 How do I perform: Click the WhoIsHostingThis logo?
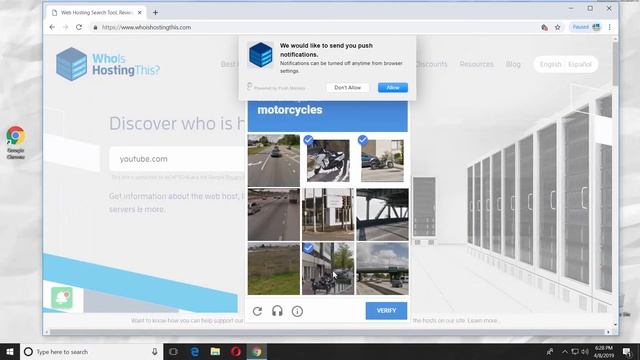point(108,64)
